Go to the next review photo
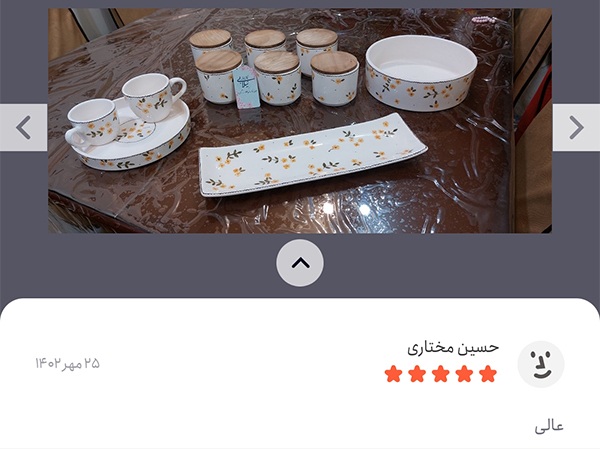 tap(576, 127)
